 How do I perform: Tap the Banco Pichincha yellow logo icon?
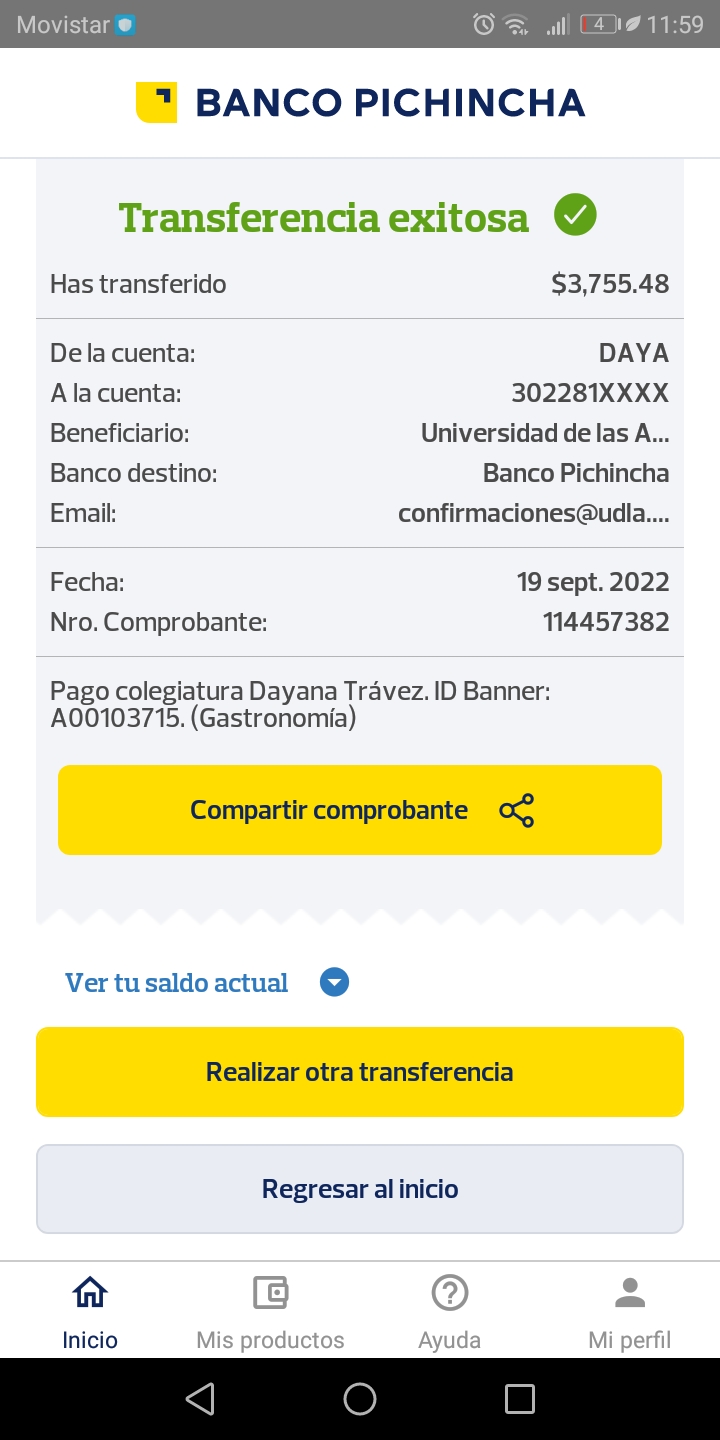(156, 103)
